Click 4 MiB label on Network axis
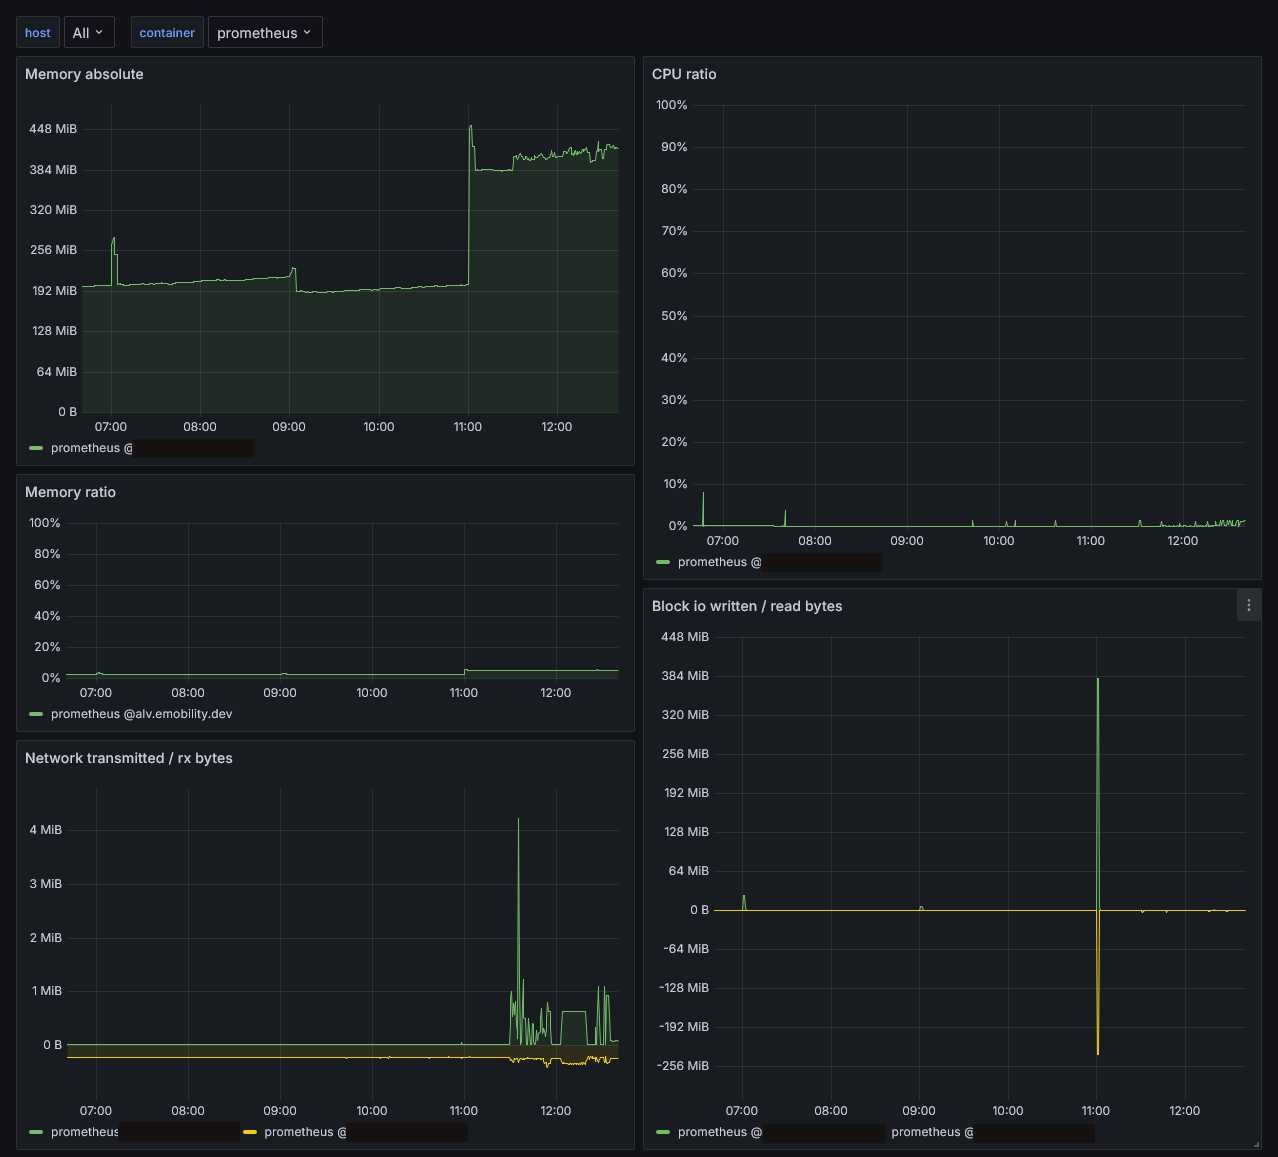The width and height of the screenshot is (1278, 1157). [46, 830]
